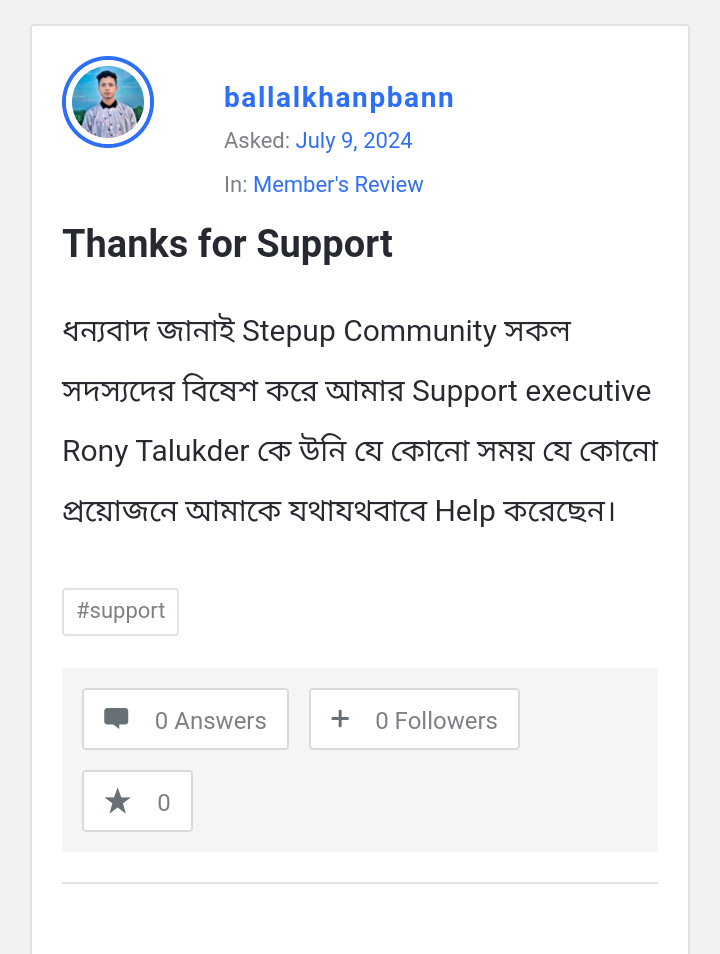Click the Stepup Community text in post

tap(370, 331)
